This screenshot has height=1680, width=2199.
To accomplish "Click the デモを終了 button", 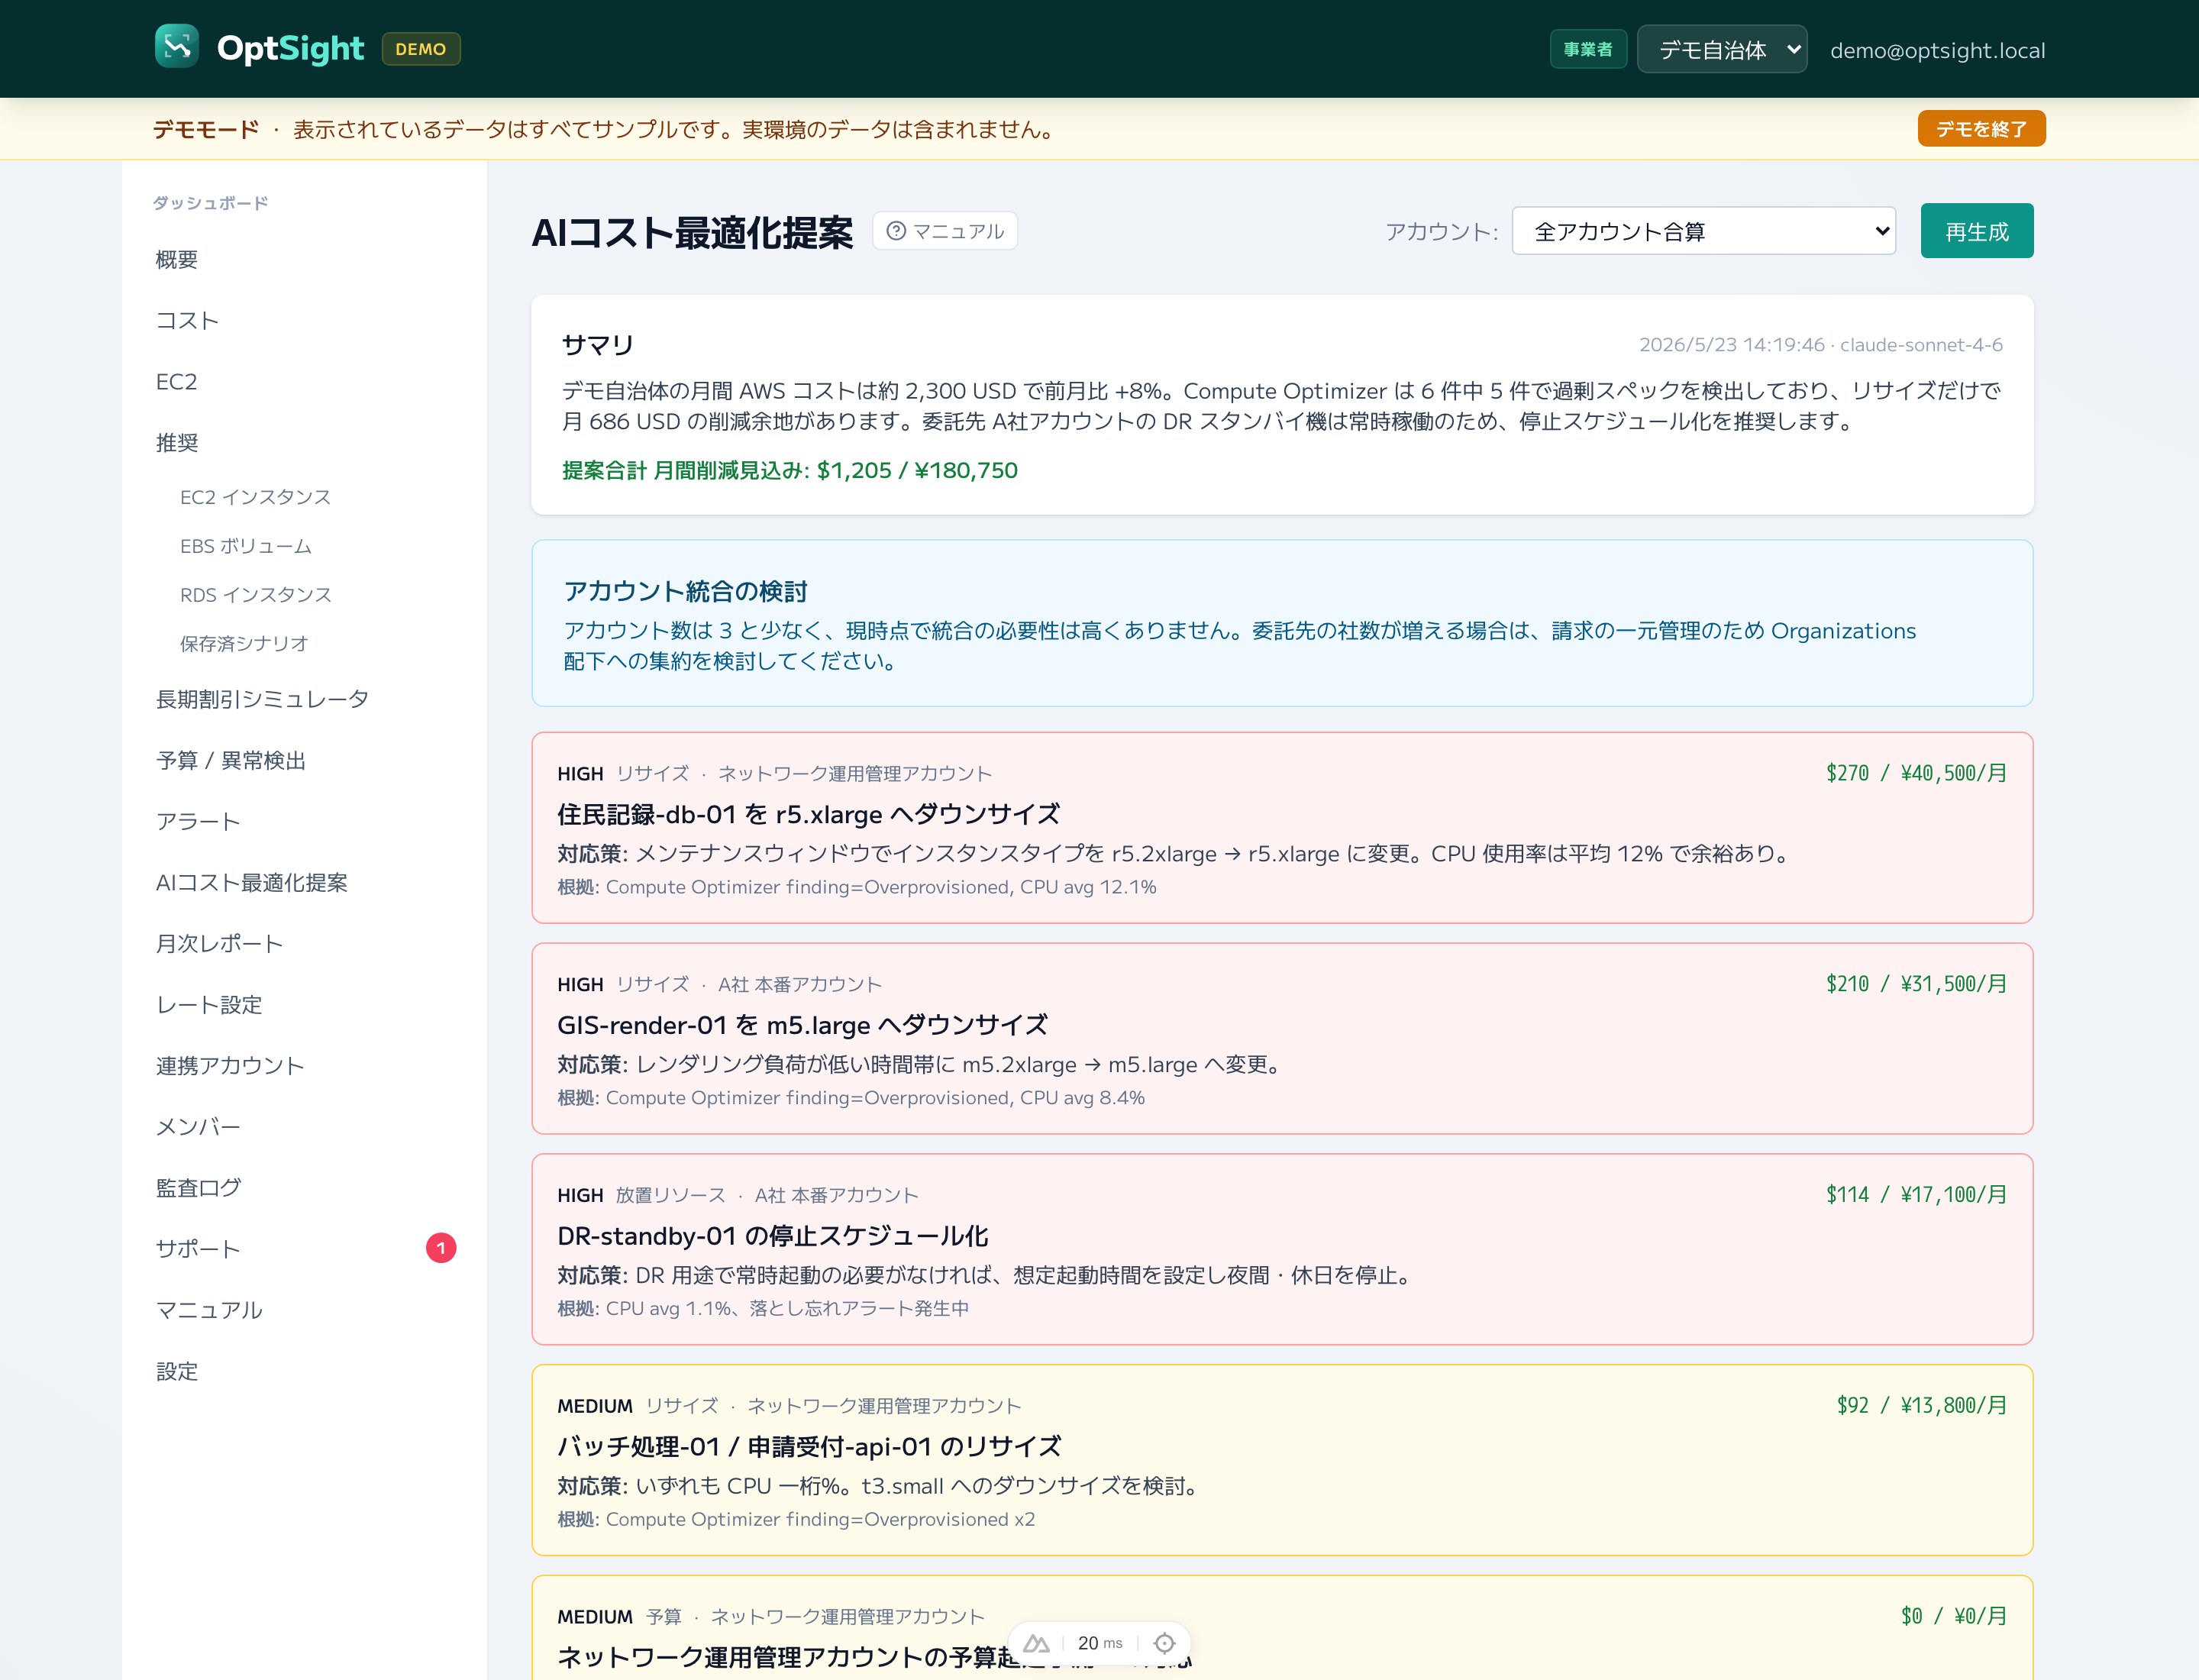I will coord(1981,129).
